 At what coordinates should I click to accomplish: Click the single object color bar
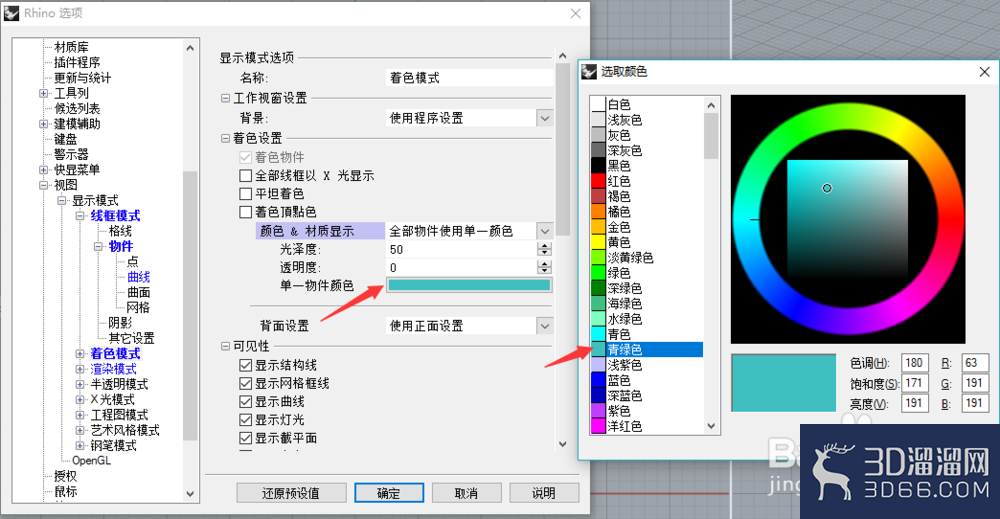coord(469,285)
